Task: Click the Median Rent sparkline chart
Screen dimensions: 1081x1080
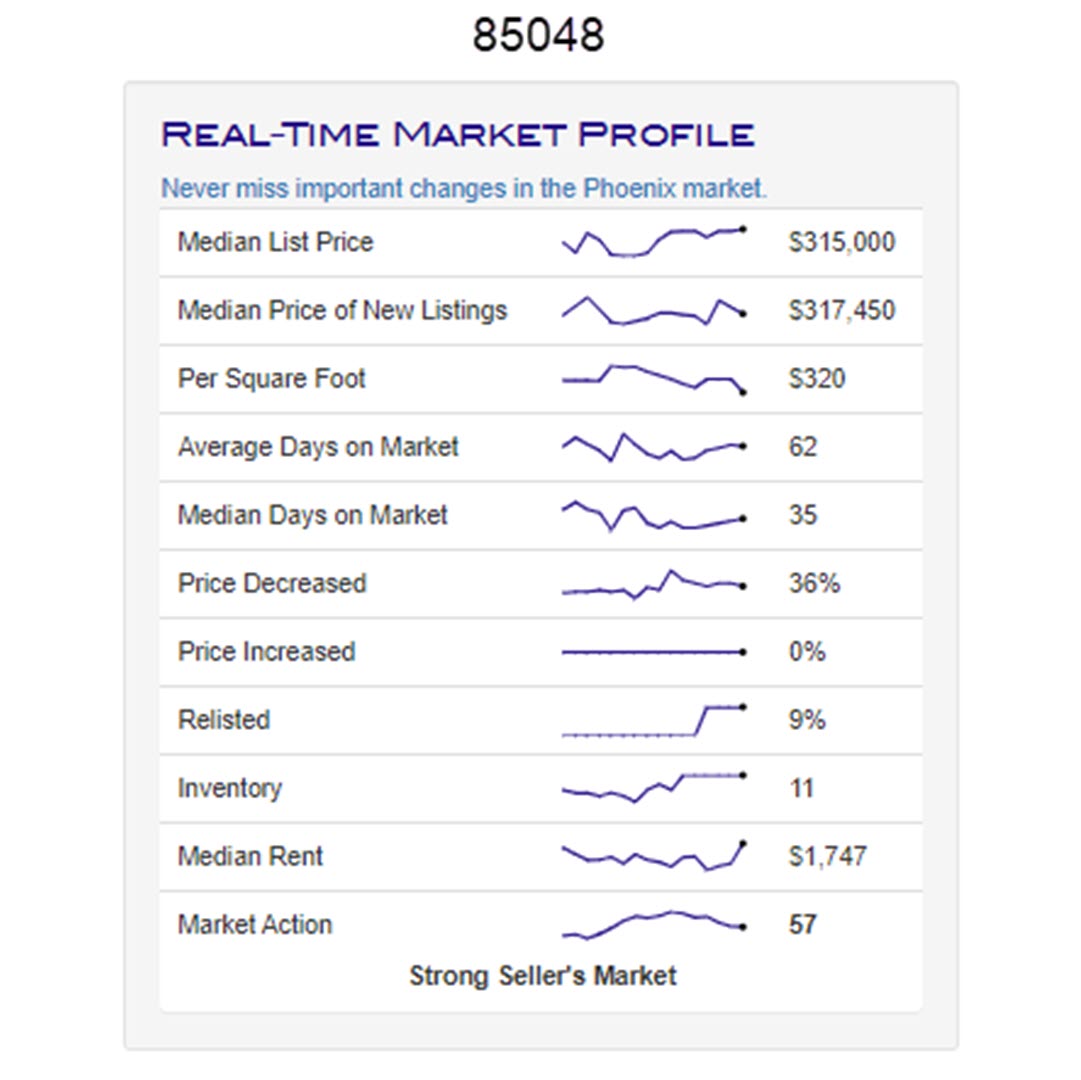Action: tap(653, 857)
